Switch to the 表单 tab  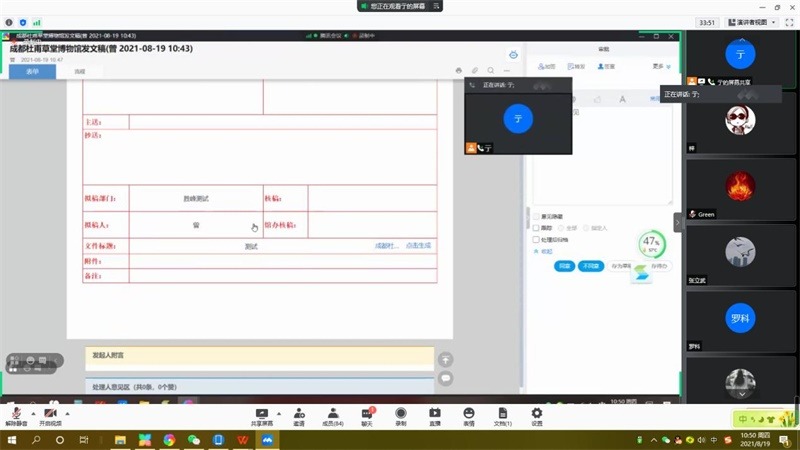coord(32,72)
